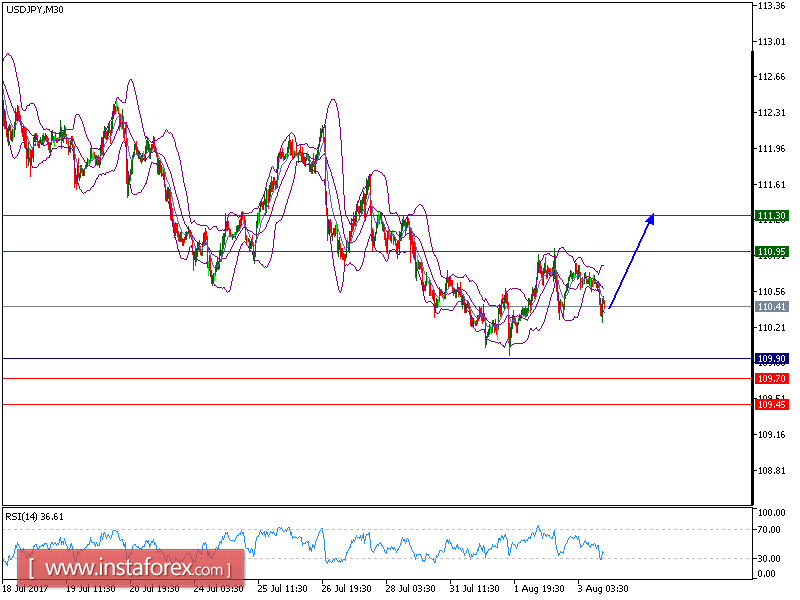Click the red 109.70 price level marker

coord(770,379)
